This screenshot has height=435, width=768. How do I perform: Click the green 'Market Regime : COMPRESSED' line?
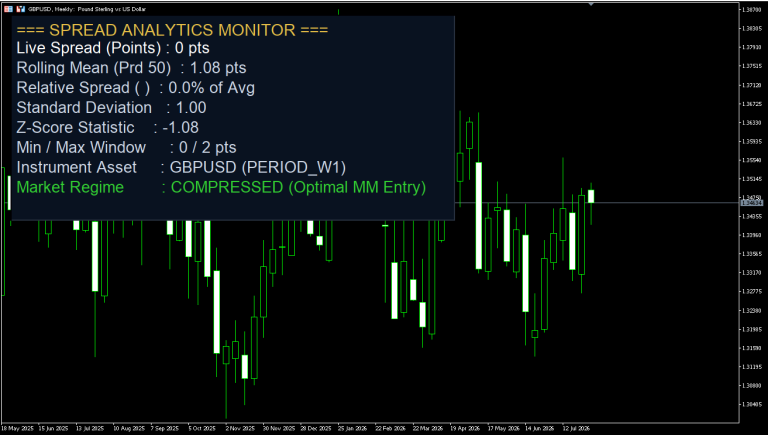tap(221, 187)
